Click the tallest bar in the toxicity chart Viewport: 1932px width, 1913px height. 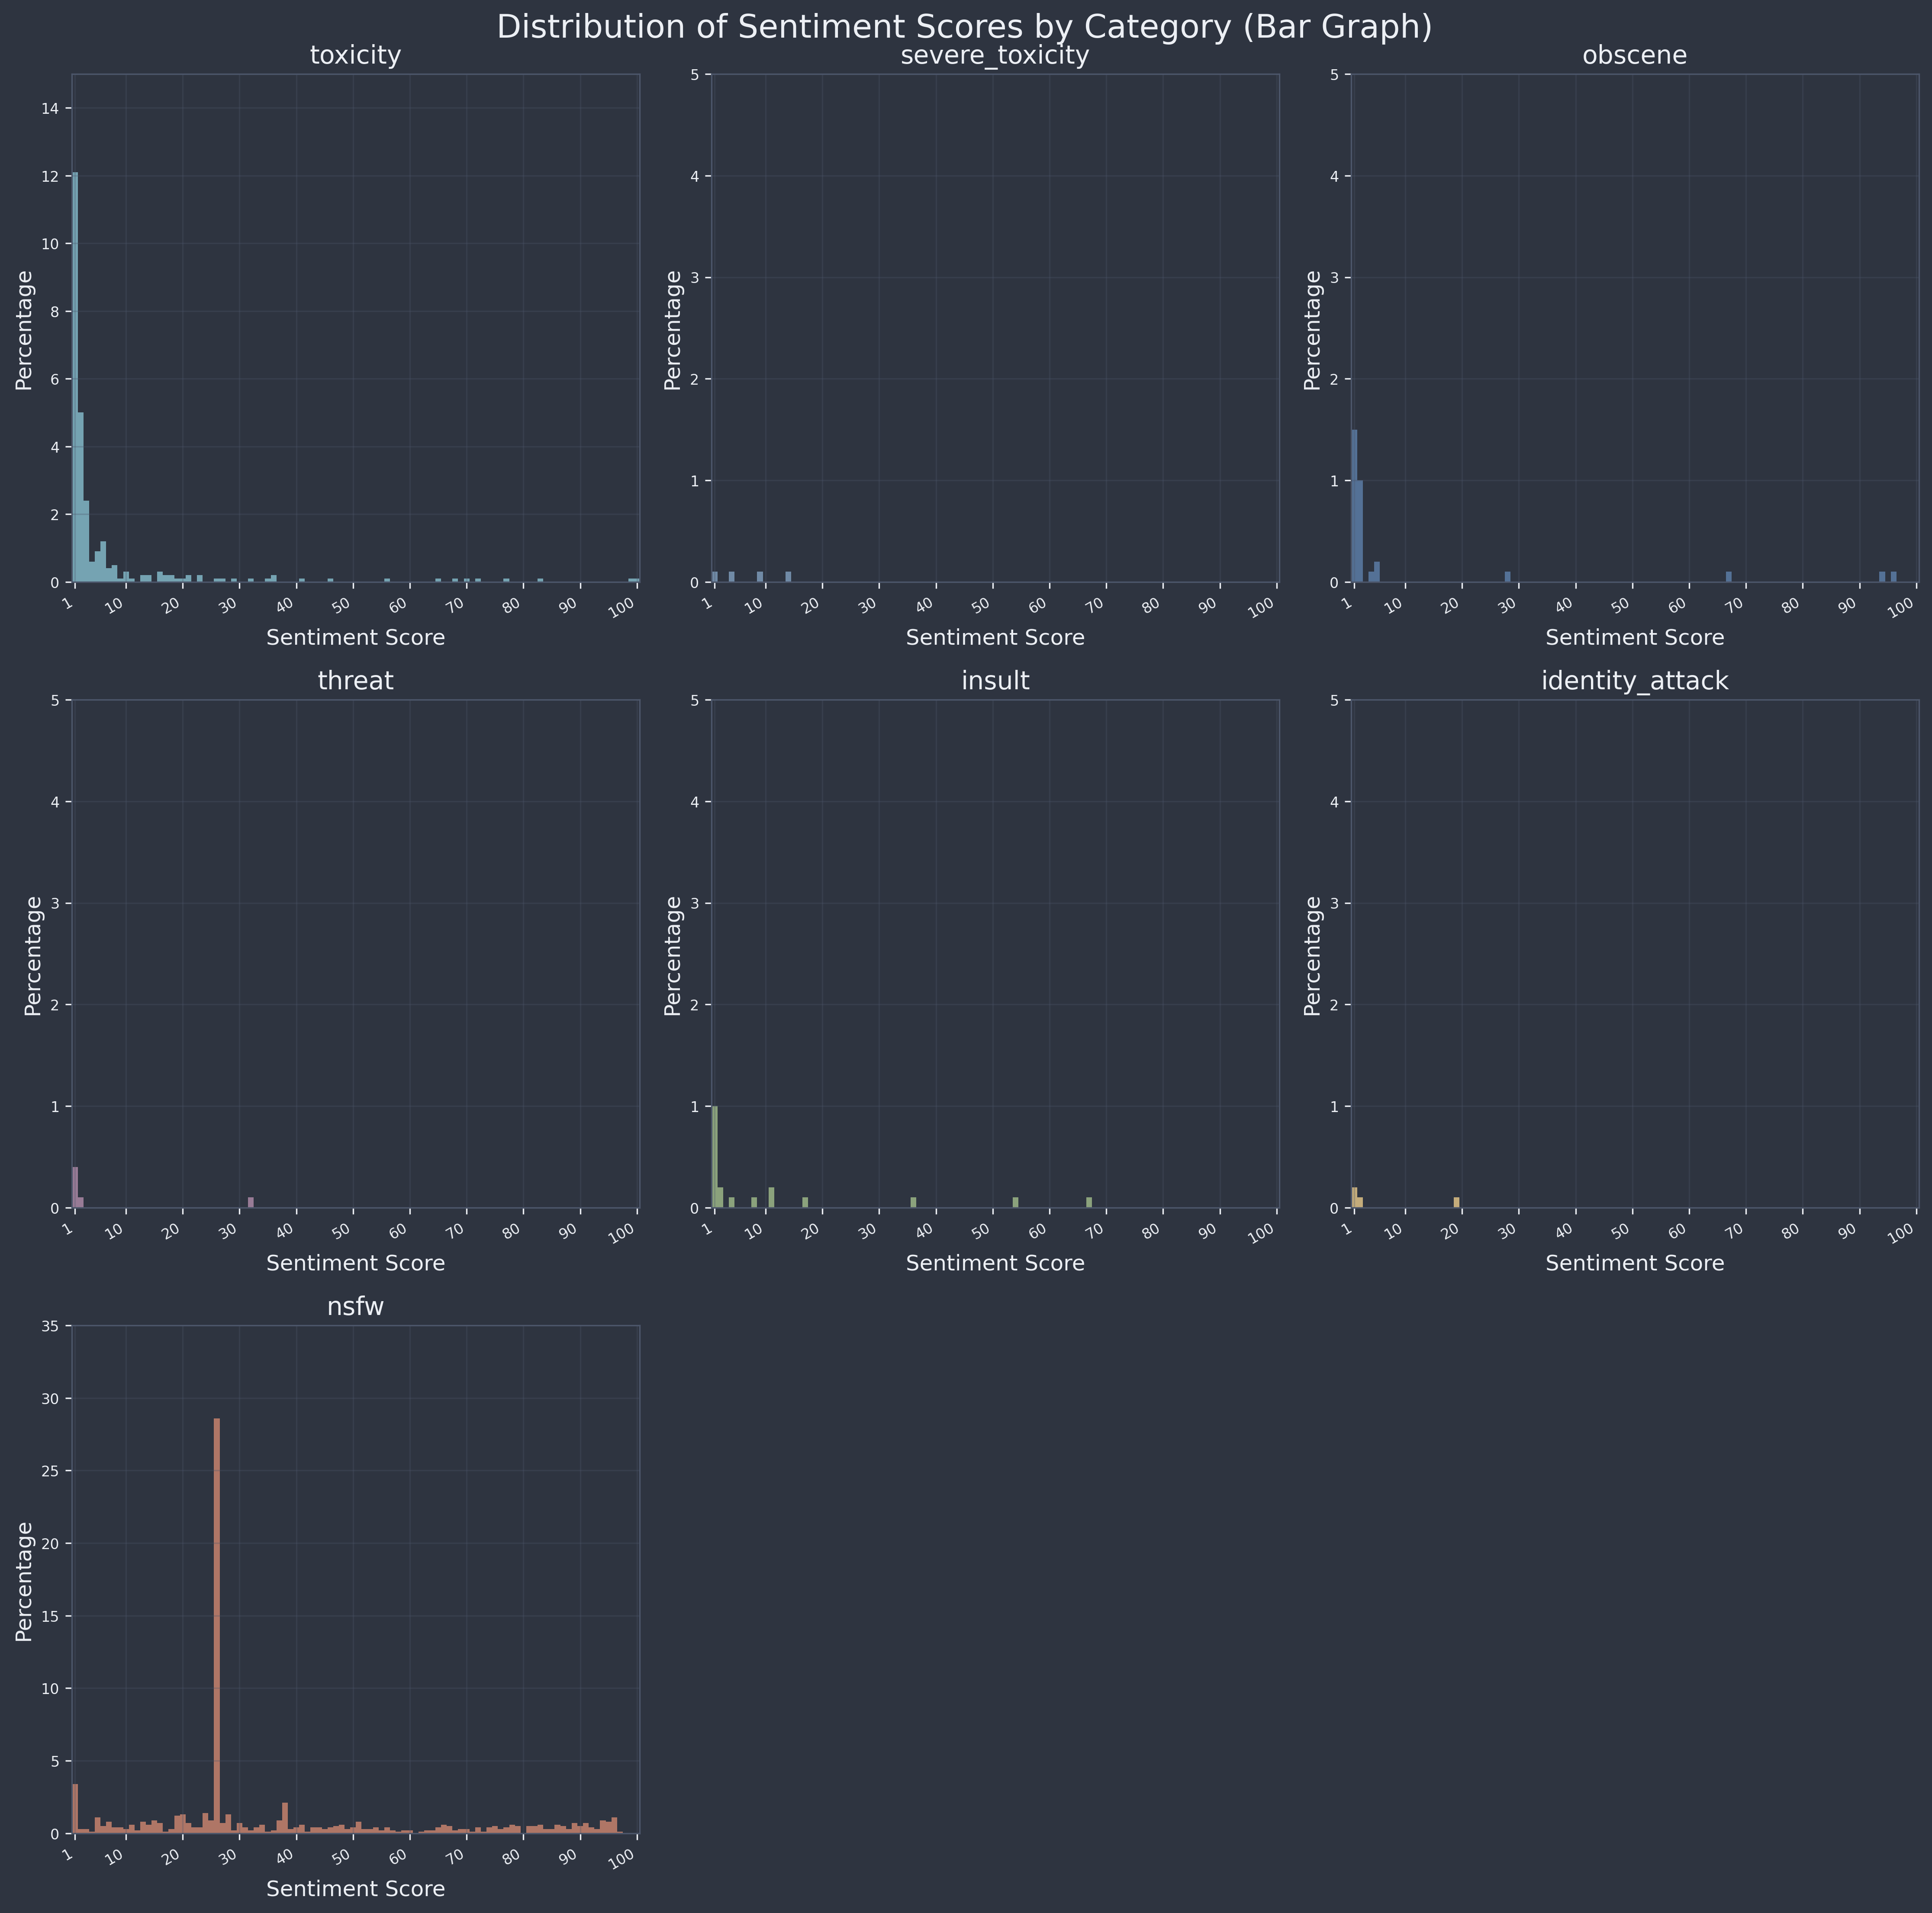pyautogui.click(x=75, y=377)
